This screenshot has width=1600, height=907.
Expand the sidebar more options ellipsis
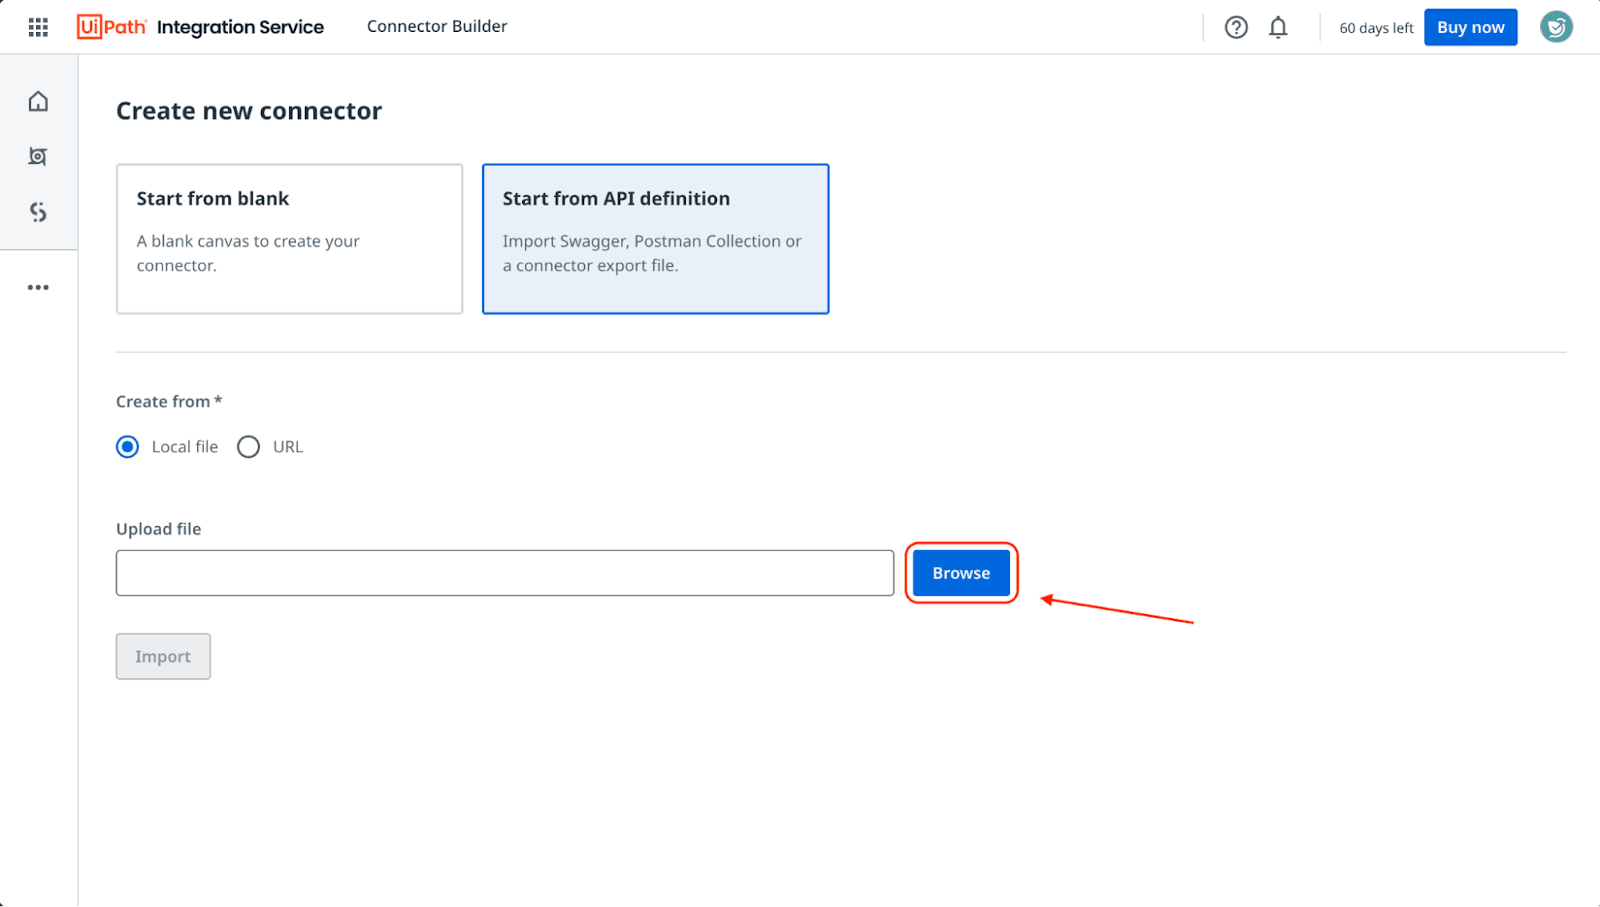click(38, 287)
